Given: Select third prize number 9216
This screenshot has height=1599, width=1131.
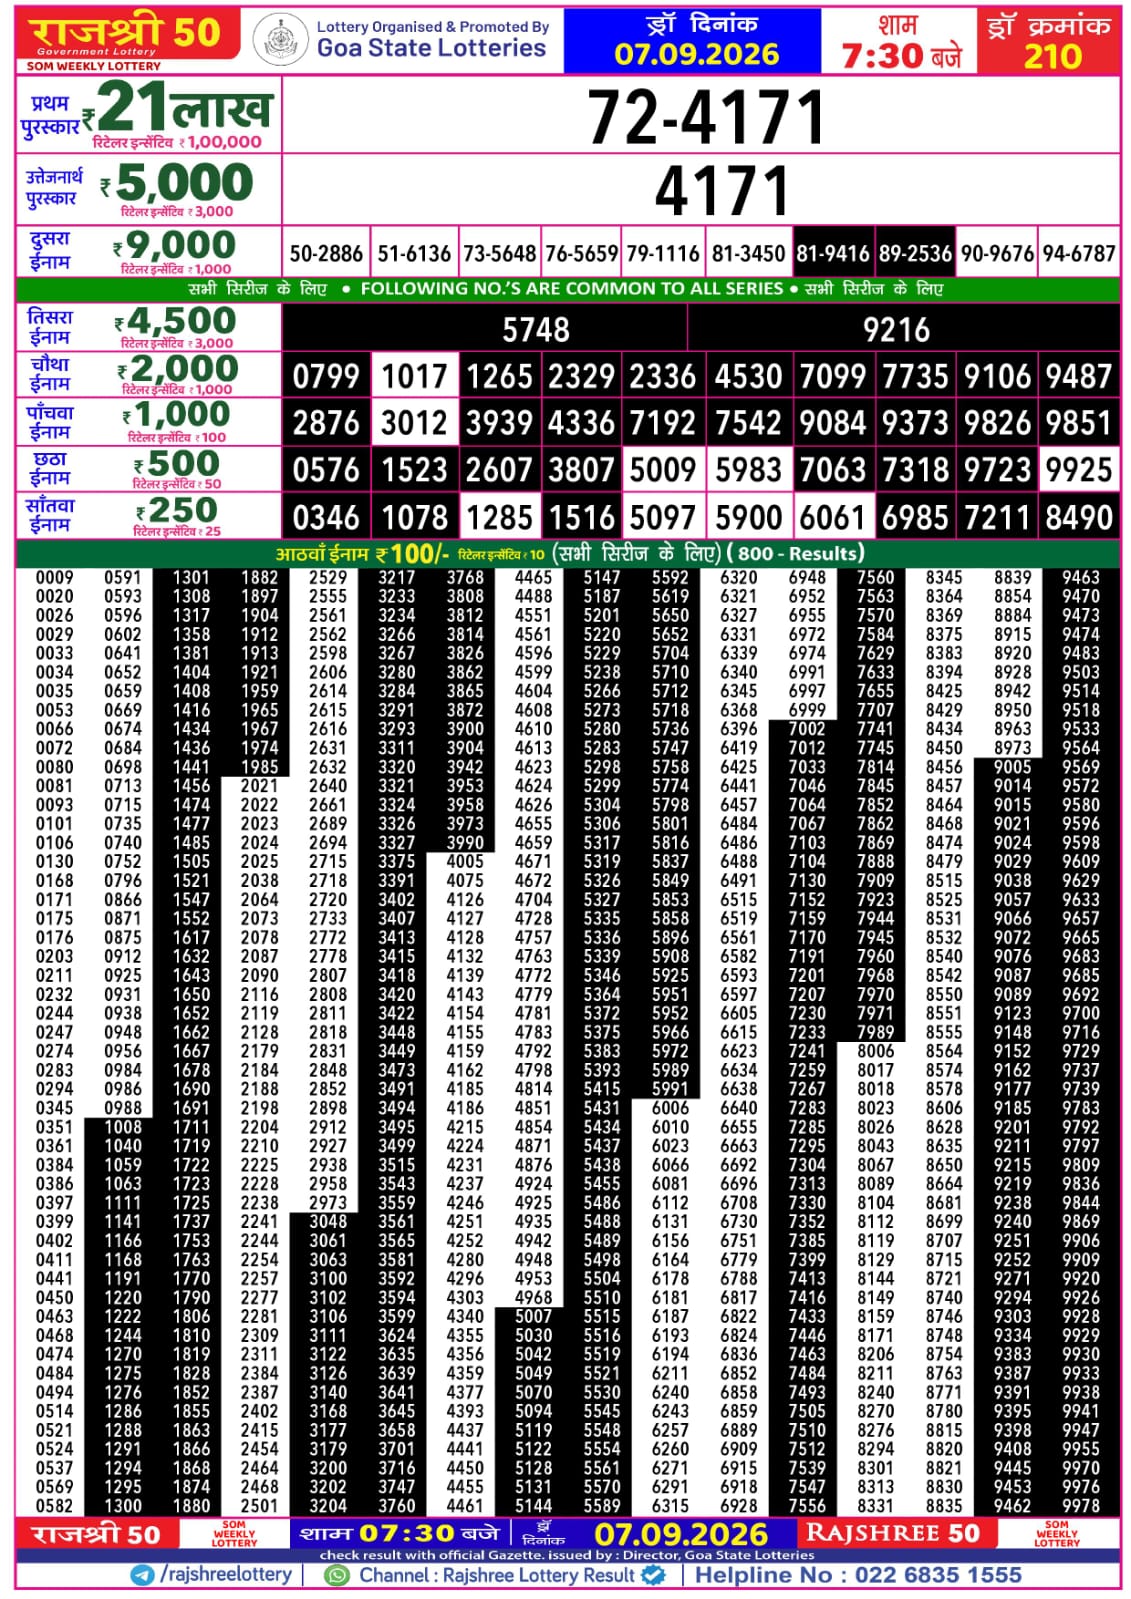Looking at the screenshot, I should 897,330.
